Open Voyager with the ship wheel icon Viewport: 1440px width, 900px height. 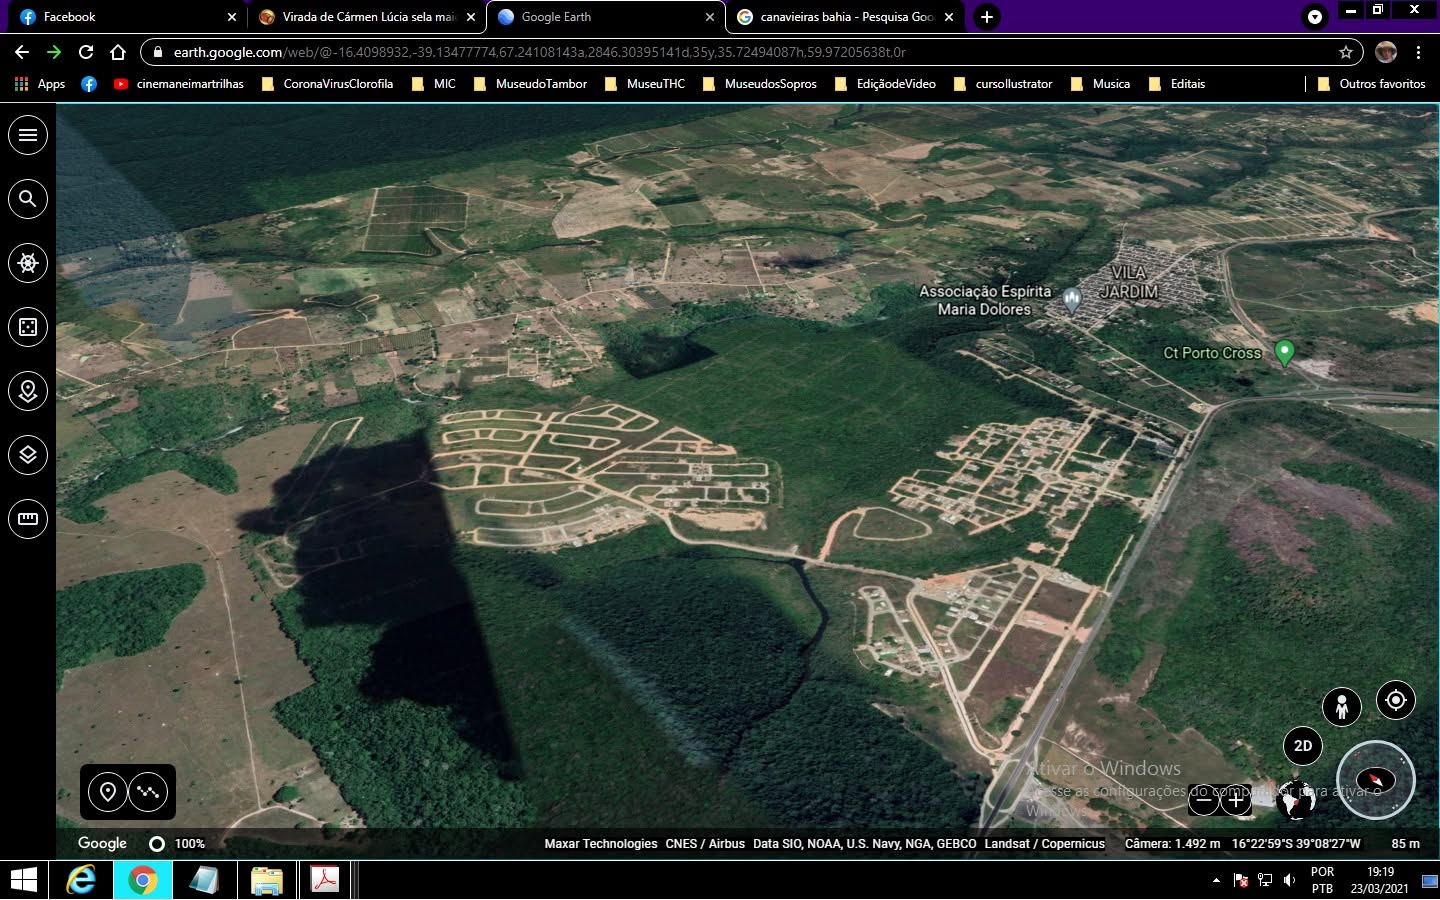point(28,263)
